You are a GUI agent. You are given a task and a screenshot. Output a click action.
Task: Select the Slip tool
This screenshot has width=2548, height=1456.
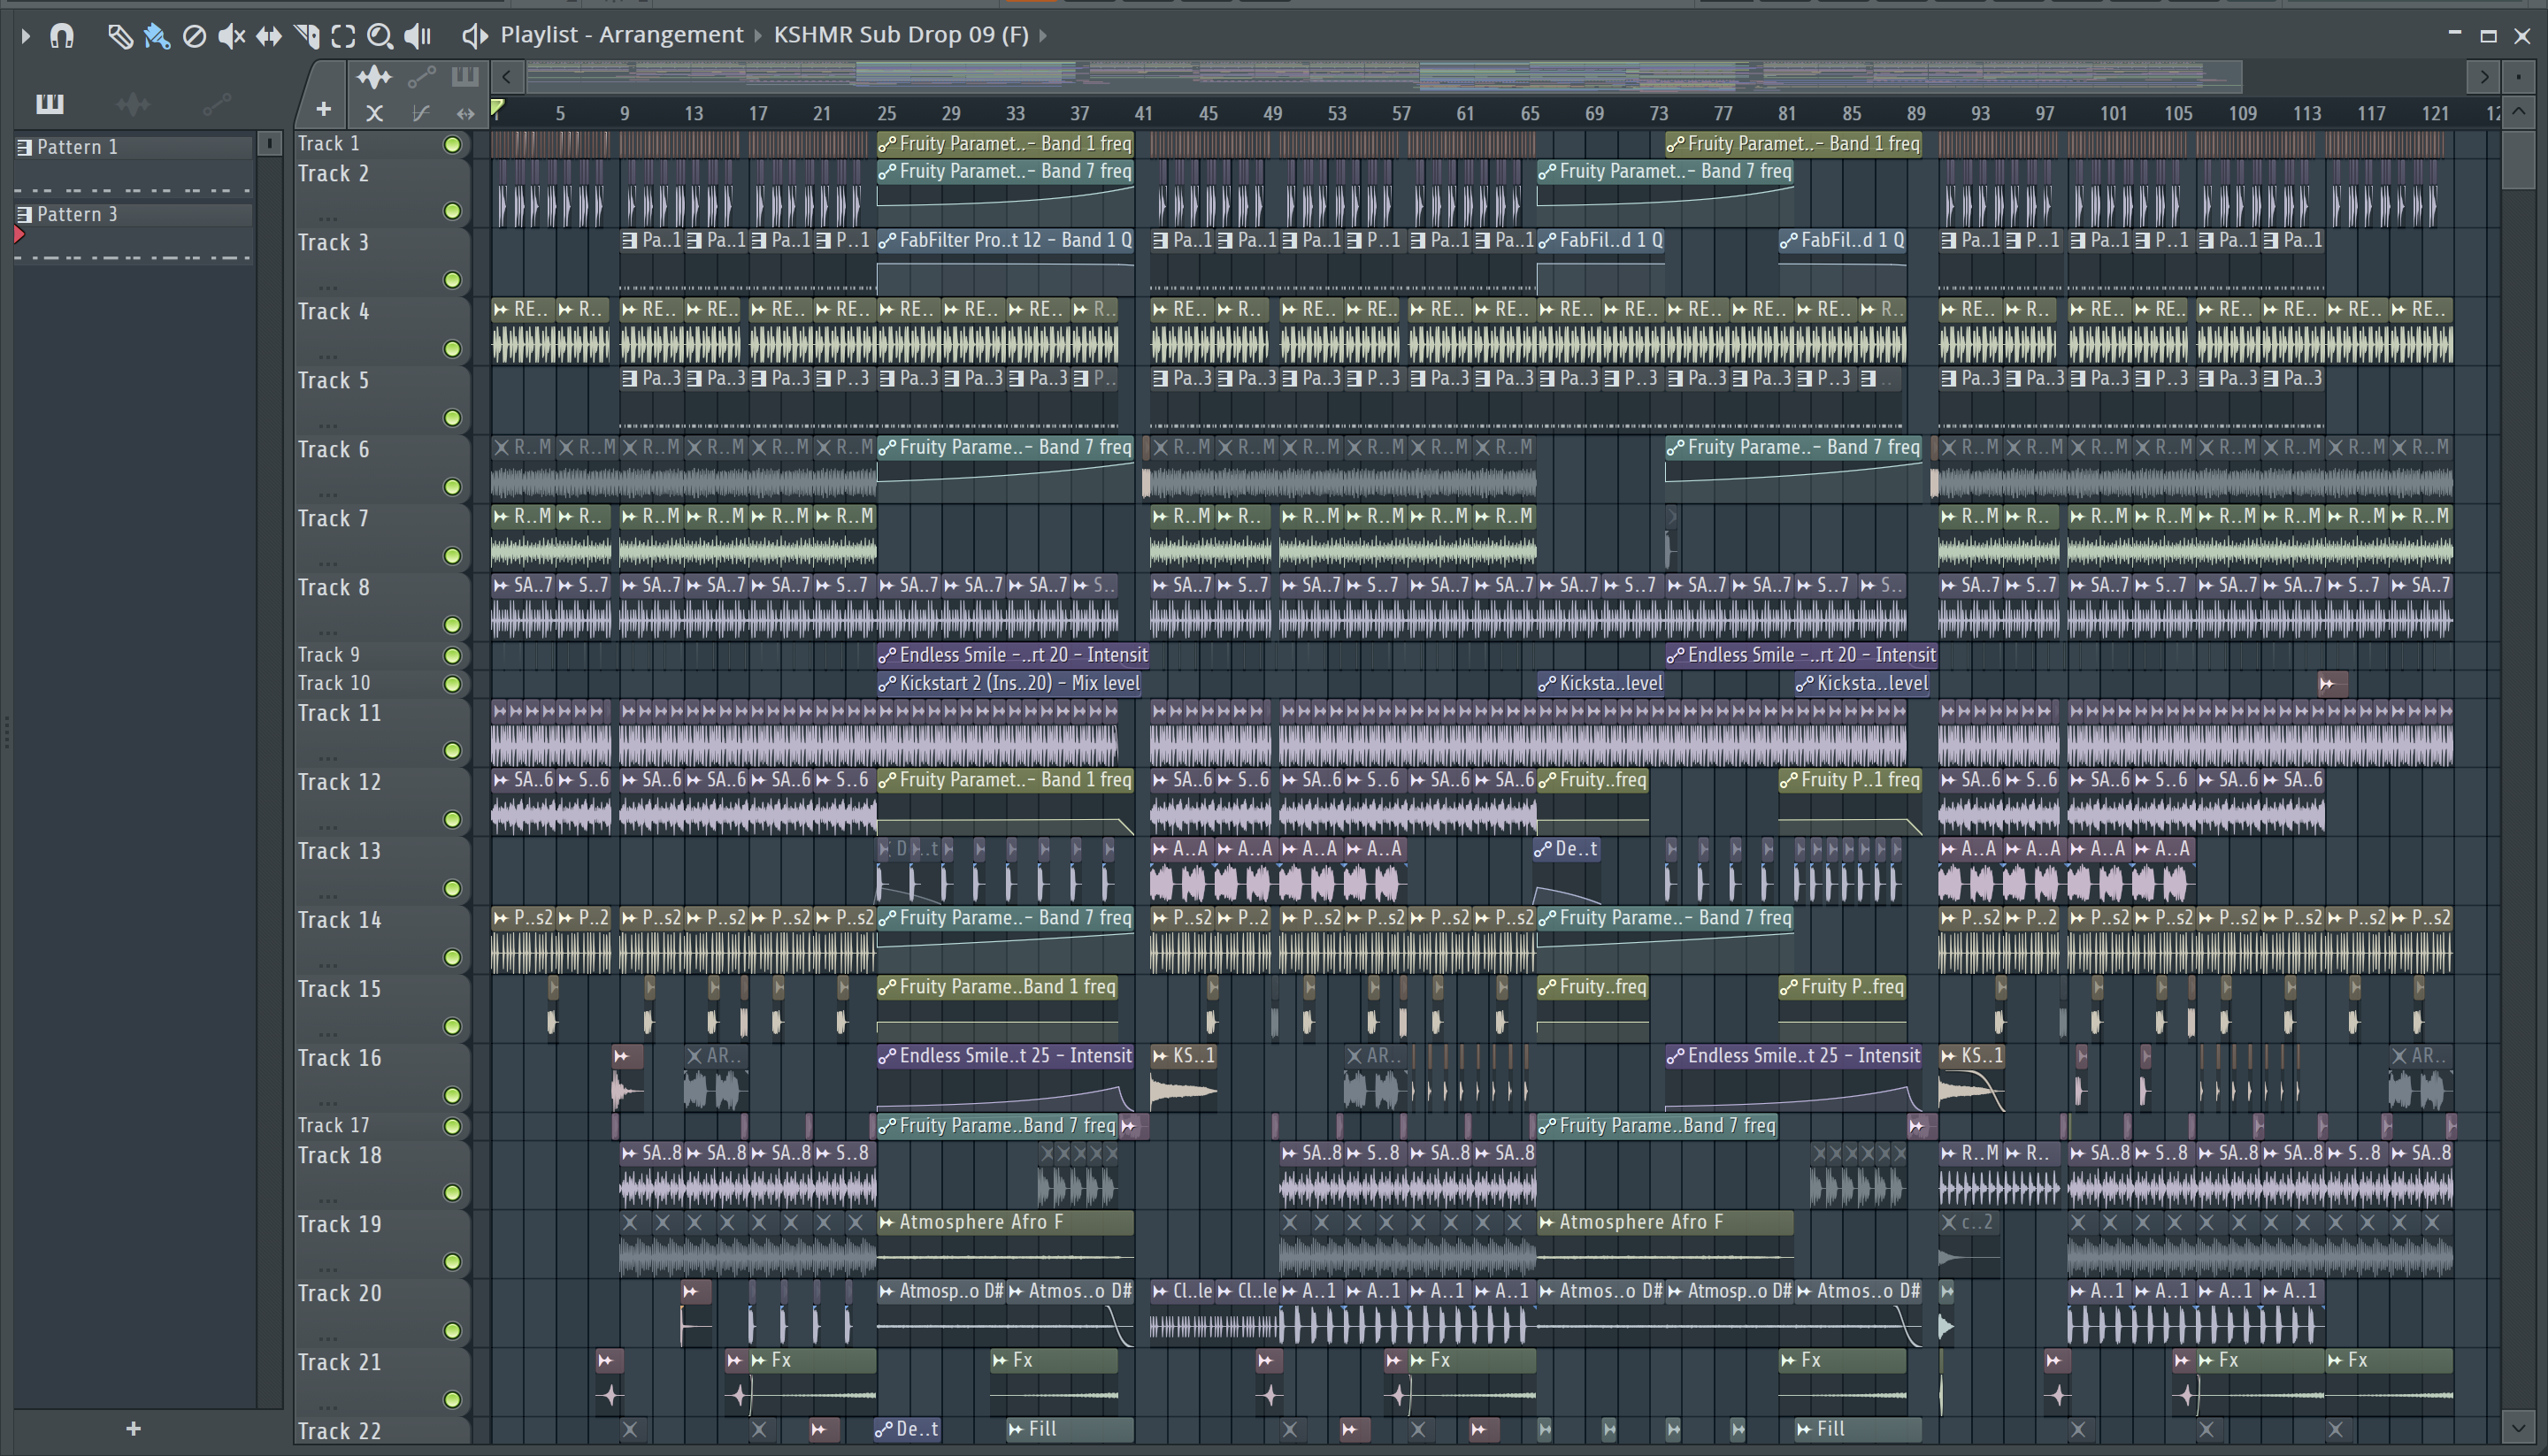click(x=269, y=37)
